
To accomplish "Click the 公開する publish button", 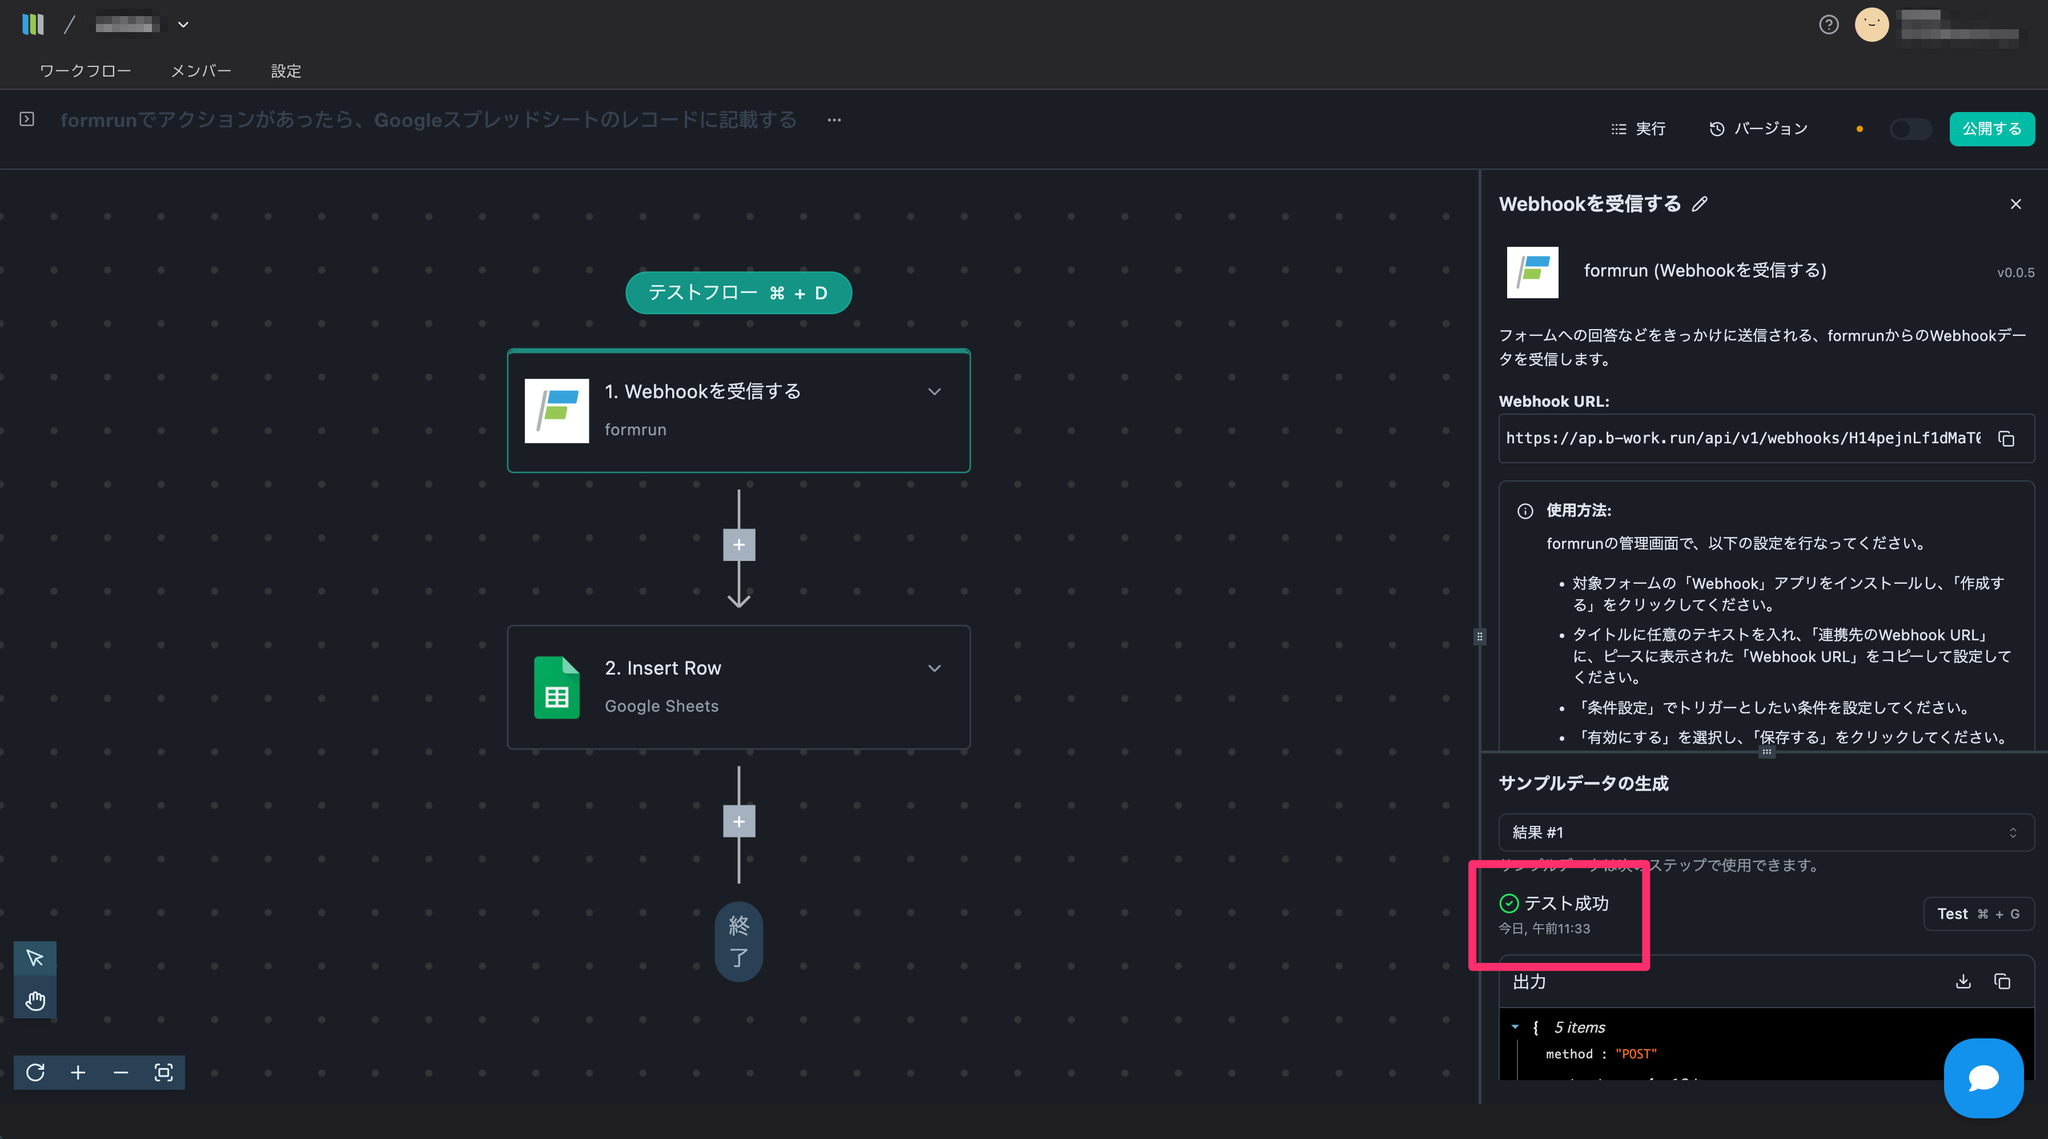I will click(1991, 129).
